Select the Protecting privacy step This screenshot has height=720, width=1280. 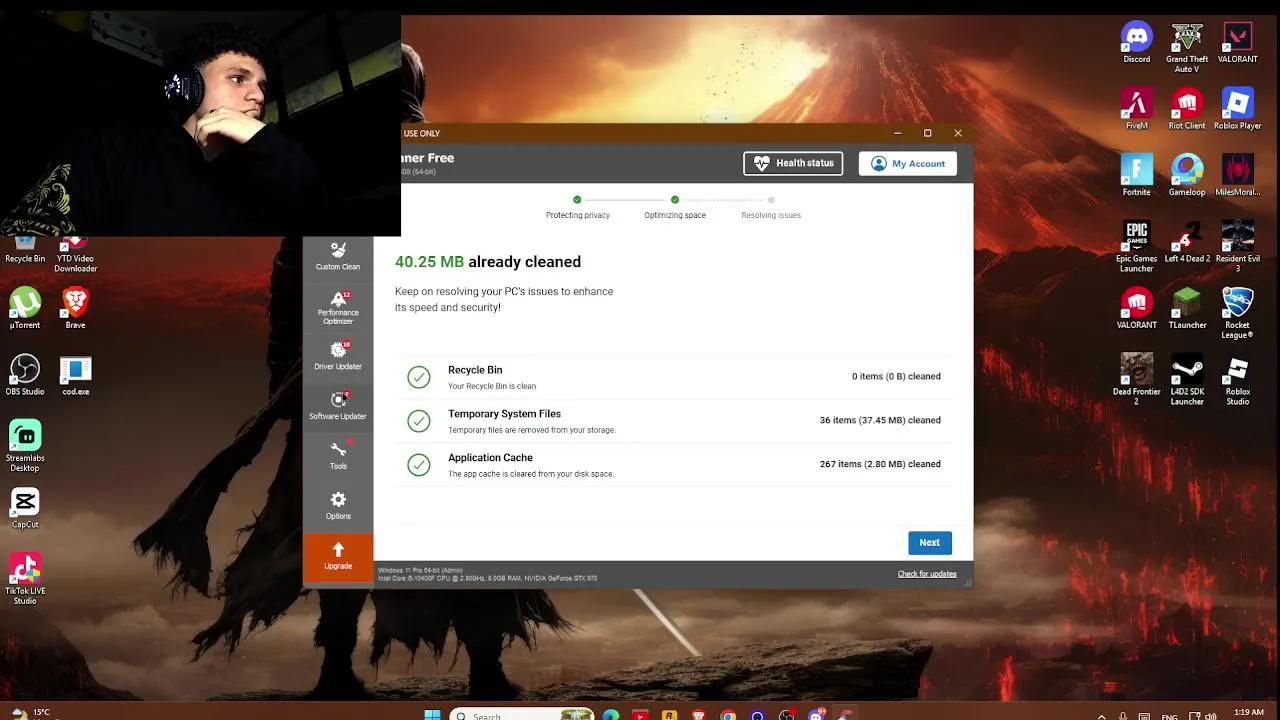(577, 207)
